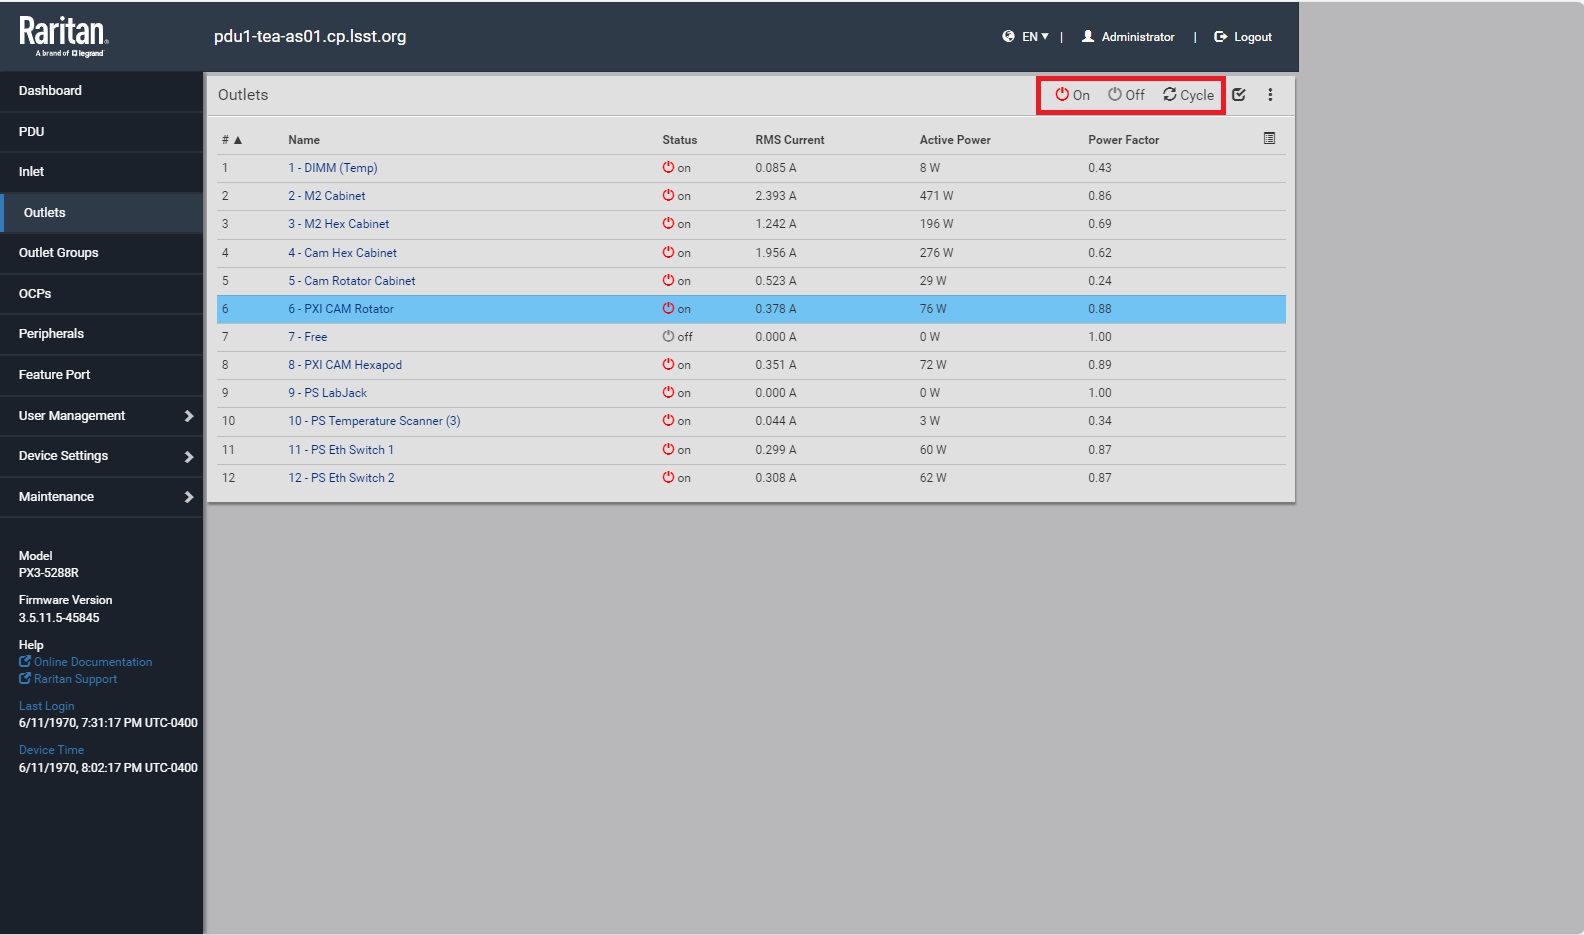Click the Administrator user icon
Viewport: 1584px width, 935px height.
coord(1088,37)
